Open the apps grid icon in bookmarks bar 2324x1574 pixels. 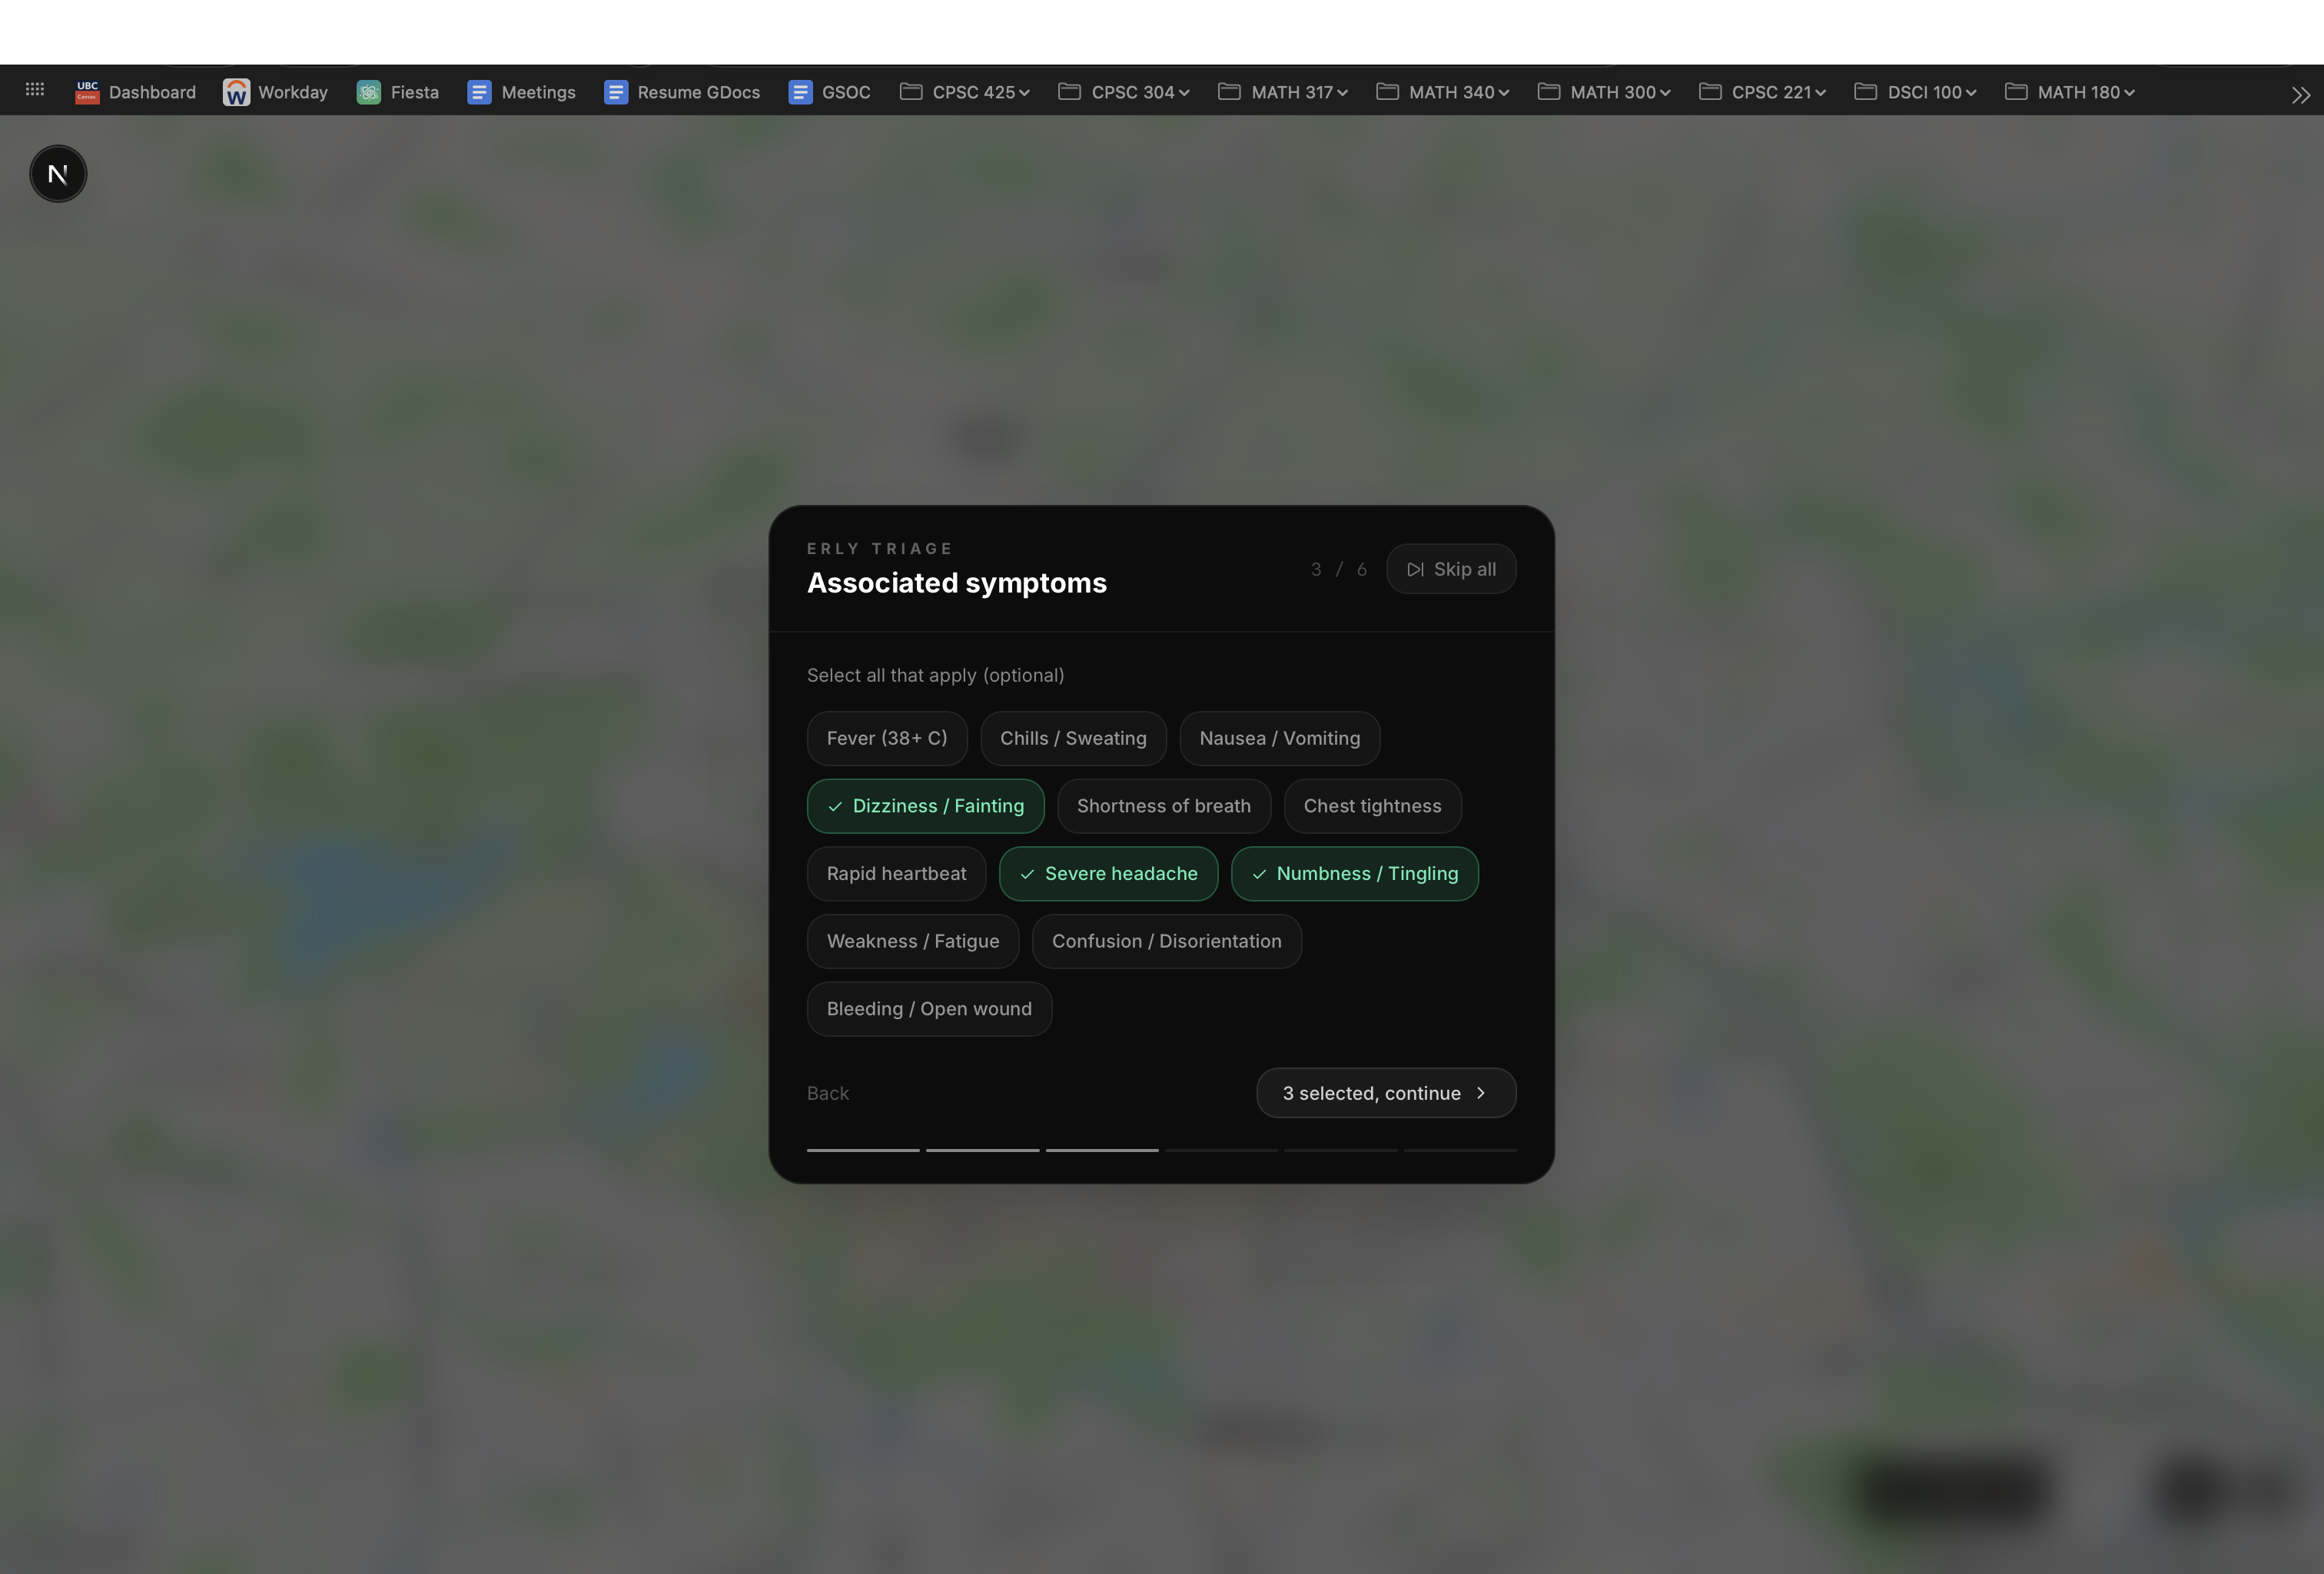pyautogui.click(x=35, y=90)
